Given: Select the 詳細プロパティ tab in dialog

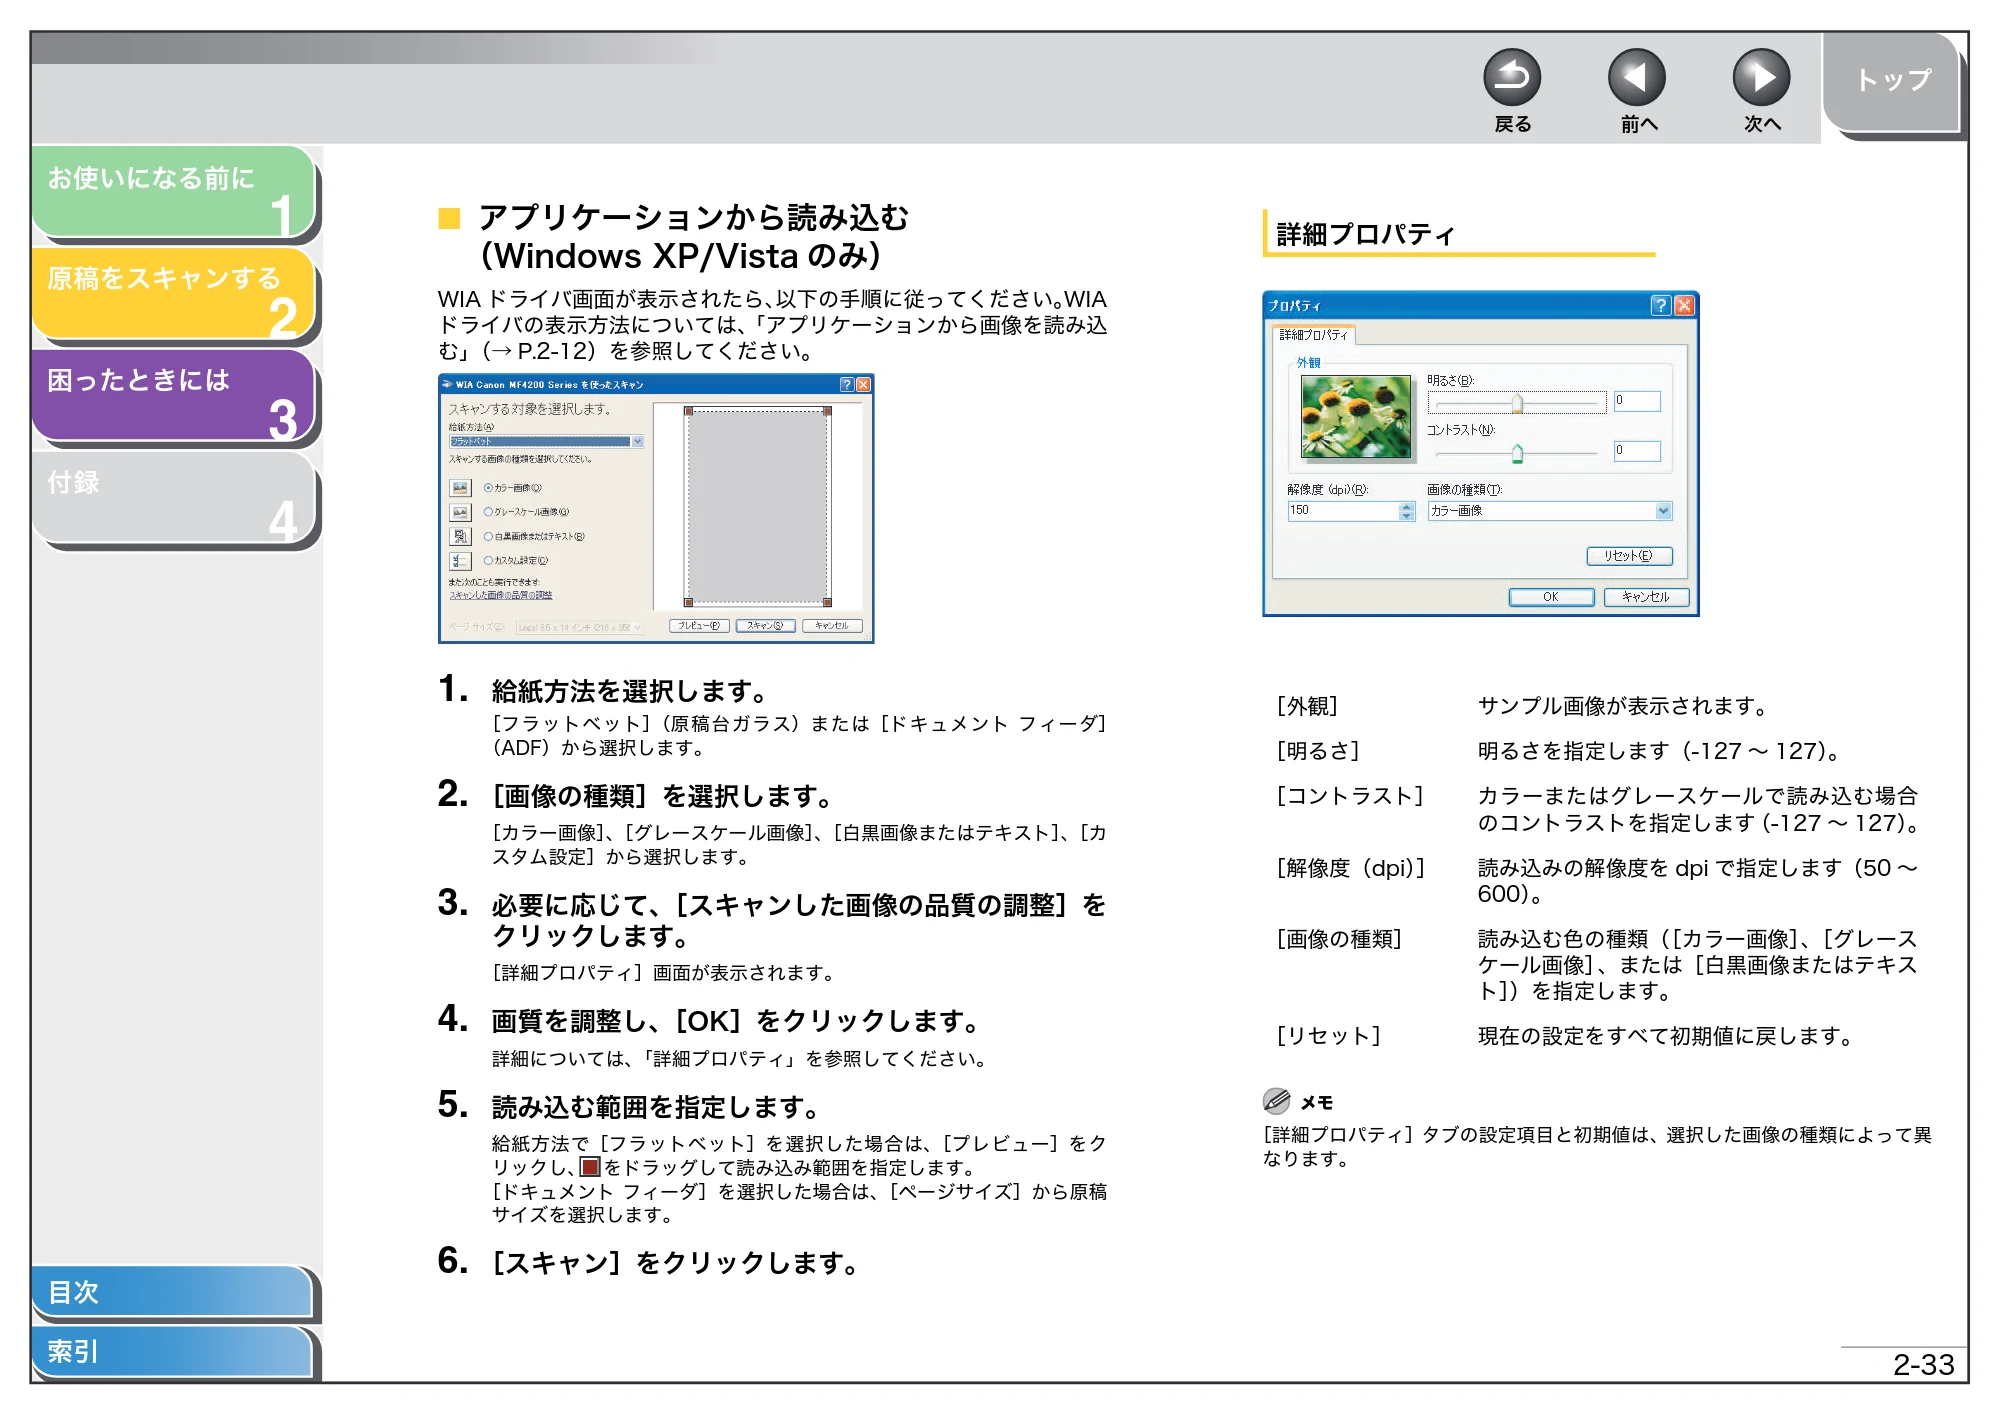Looking at the screenshot, I should point(1313,335).
